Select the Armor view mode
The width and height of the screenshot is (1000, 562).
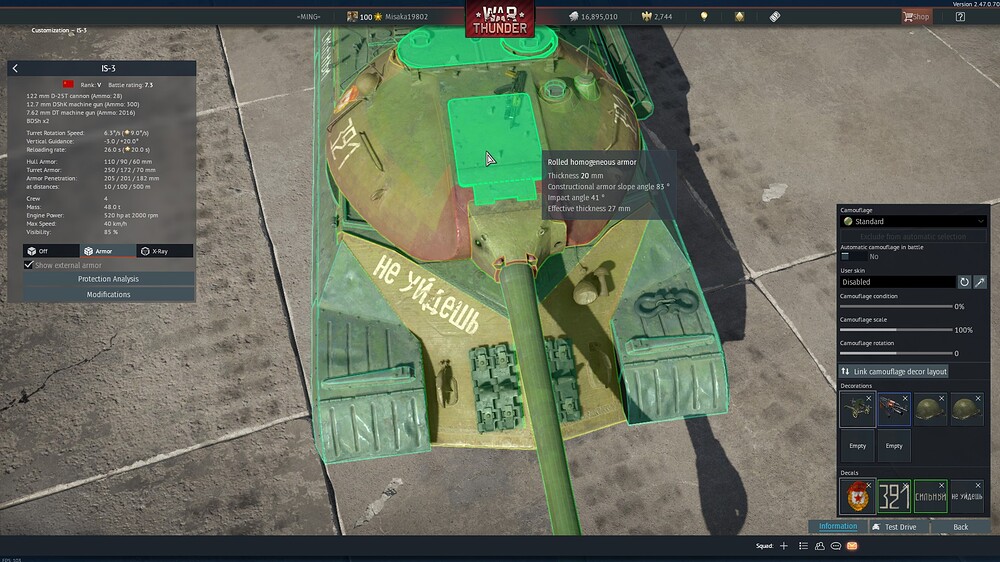108,251
